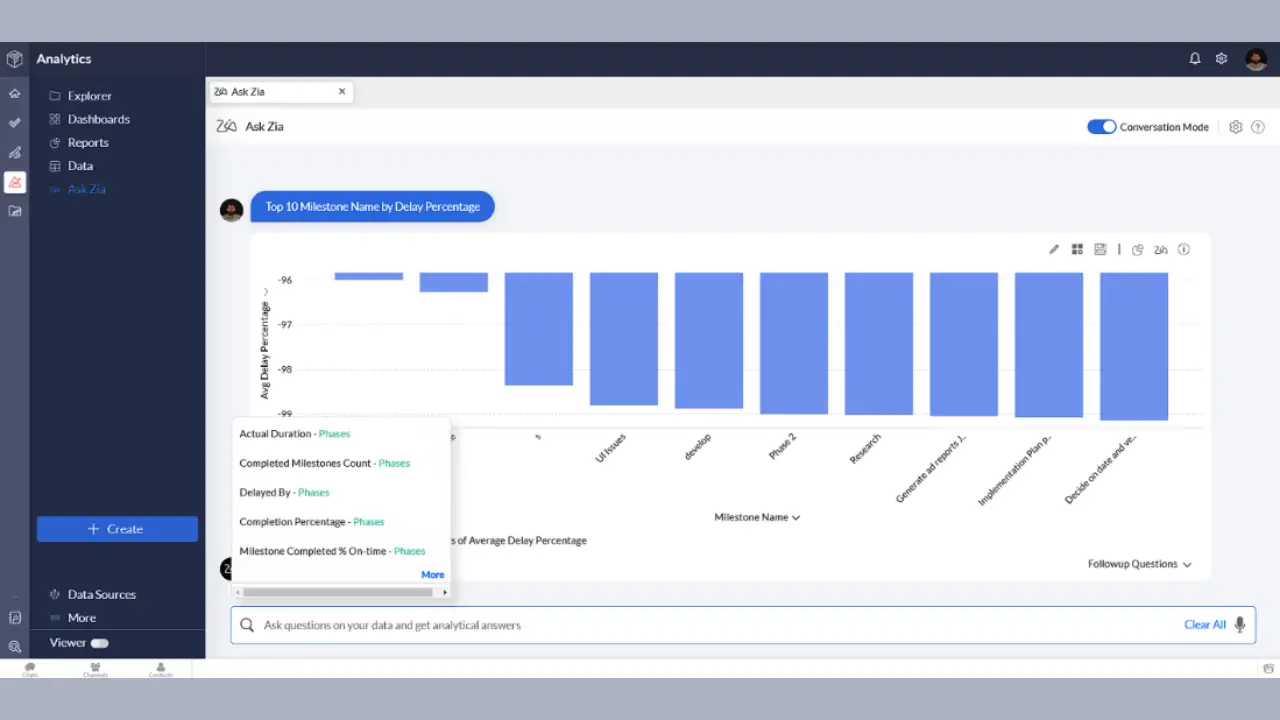Change chart type via the pie chart icon
This screenshot has width=1280, height=720.
coord(1137,249)
